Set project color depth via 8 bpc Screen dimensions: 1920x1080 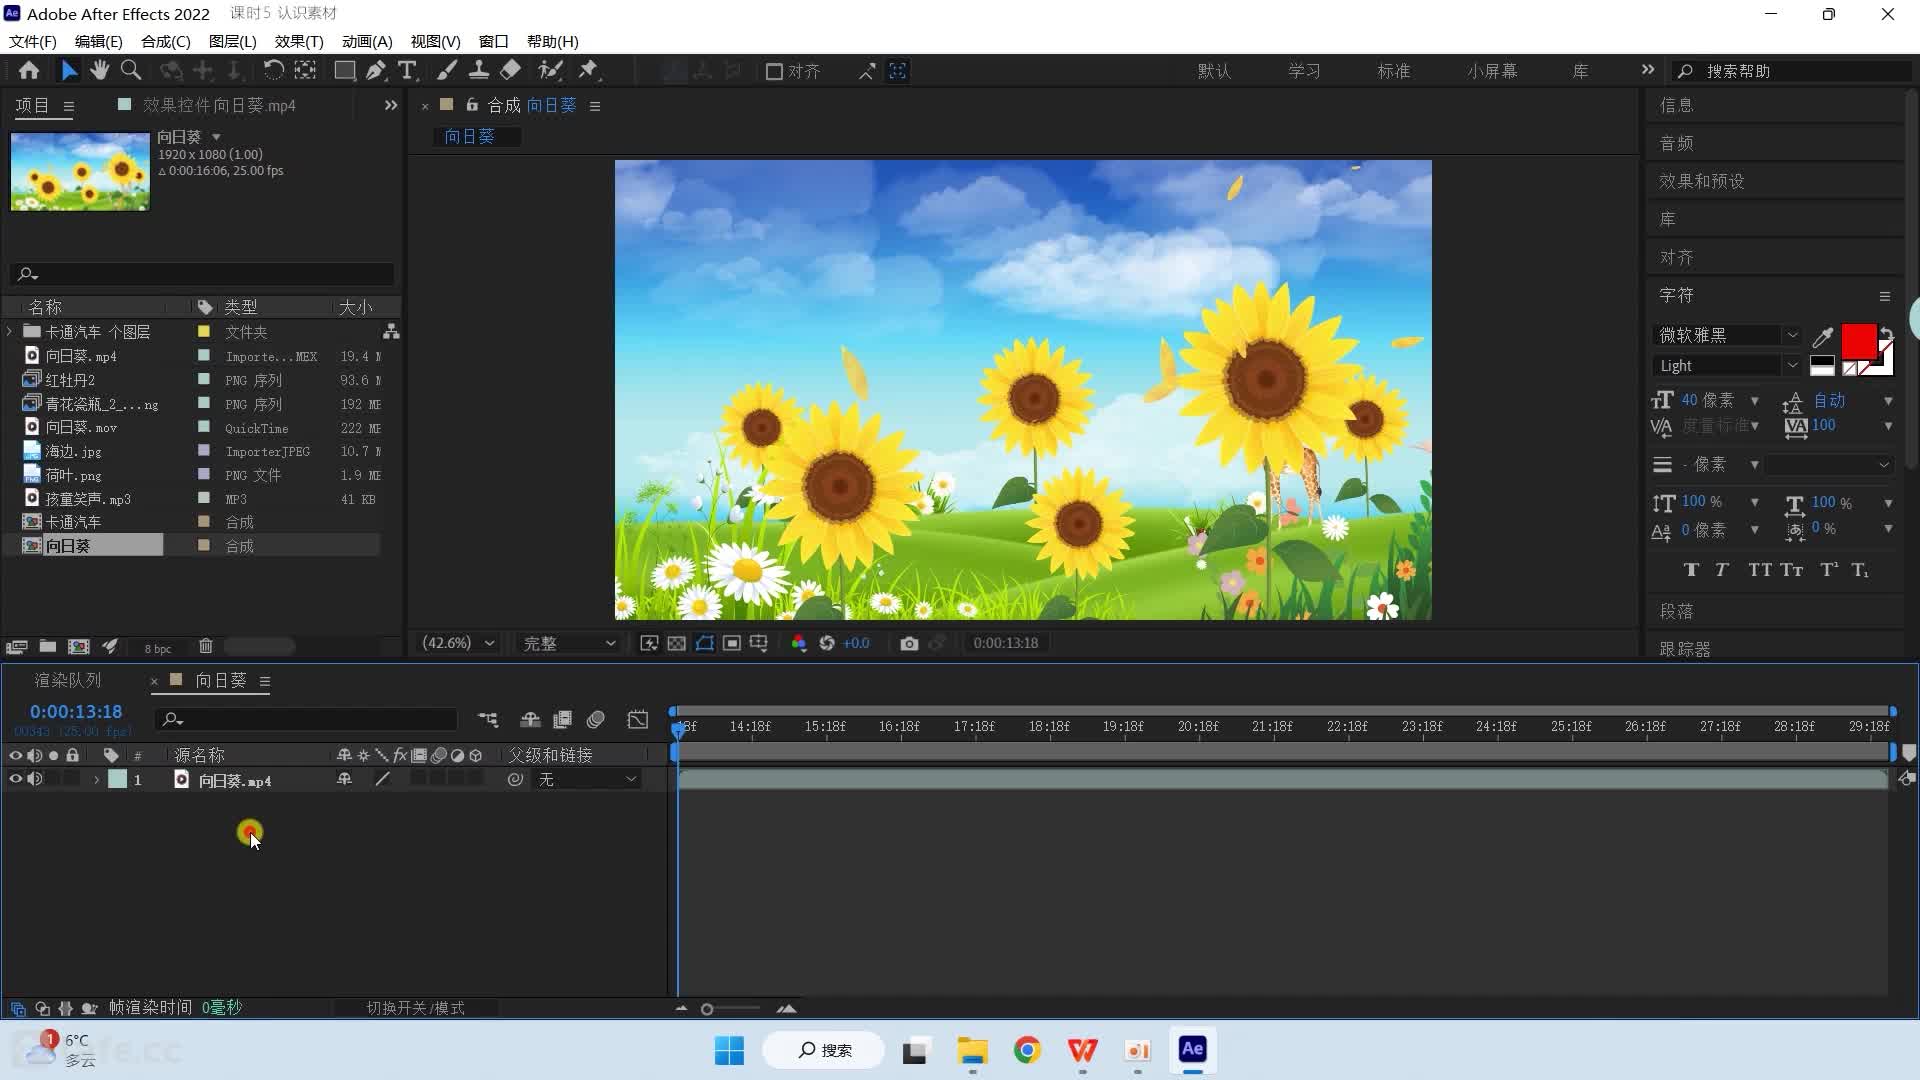click(x=158, y=648)
